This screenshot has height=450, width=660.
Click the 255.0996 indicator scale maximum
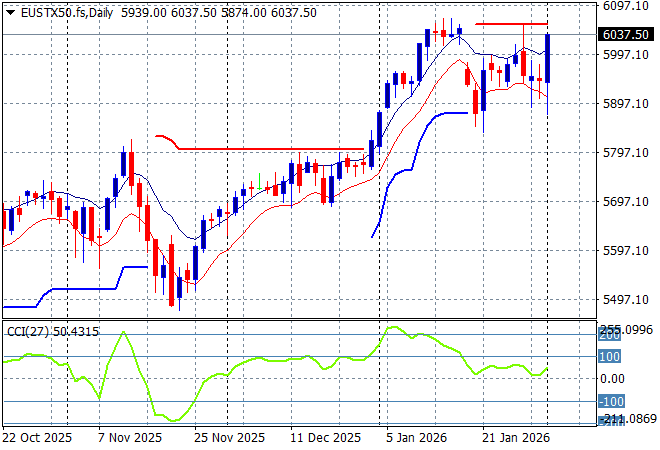click(626, 330)
